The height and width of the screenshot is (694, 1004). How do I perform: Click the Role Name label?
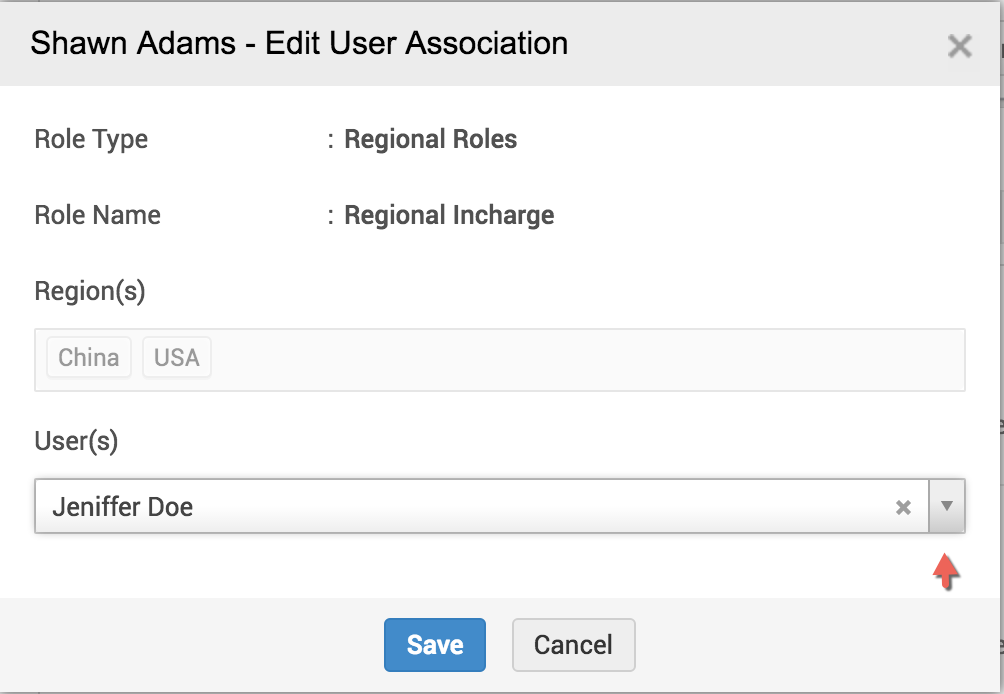[x=97, y=215]
